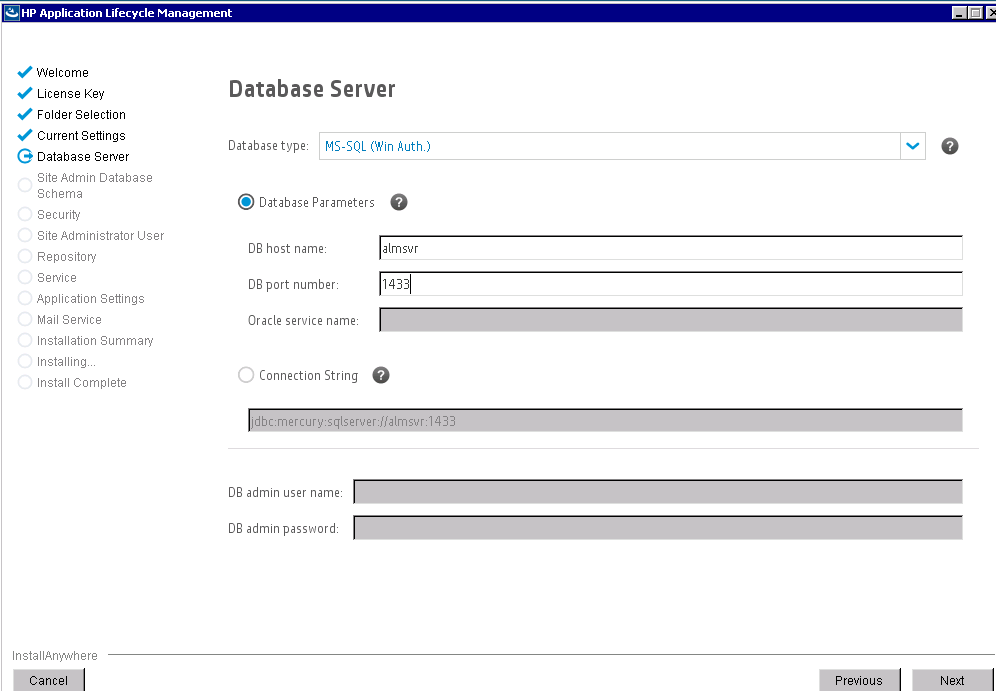Open the Database type dropdown arrow
This screenshot has width=996, height=691.
(913, 146)
